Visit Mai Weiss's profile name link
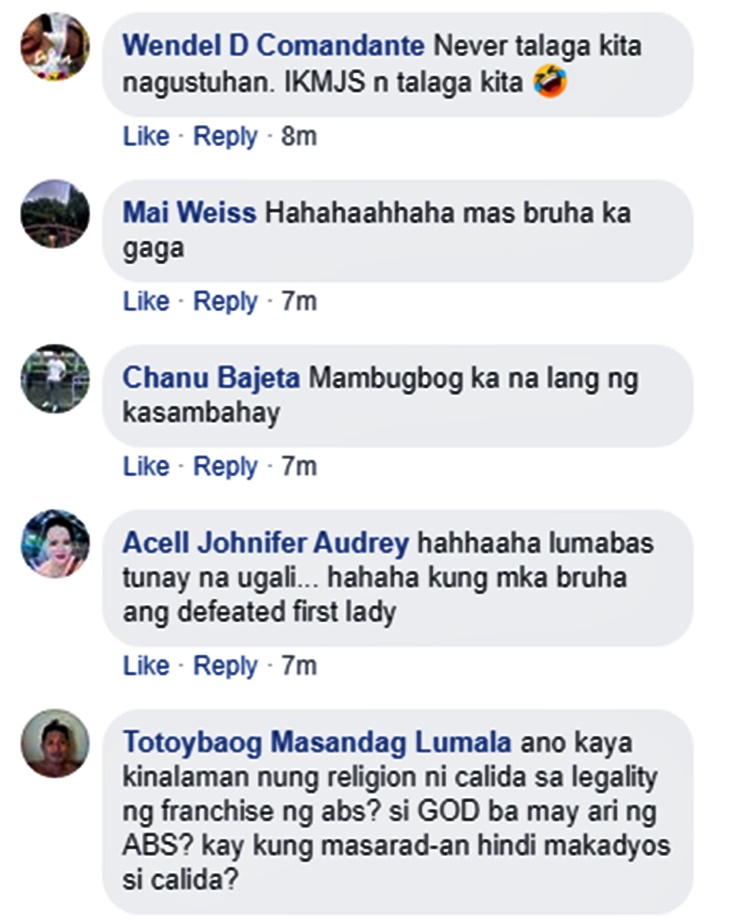The image size is (750, 924). (x=189, y=213)
